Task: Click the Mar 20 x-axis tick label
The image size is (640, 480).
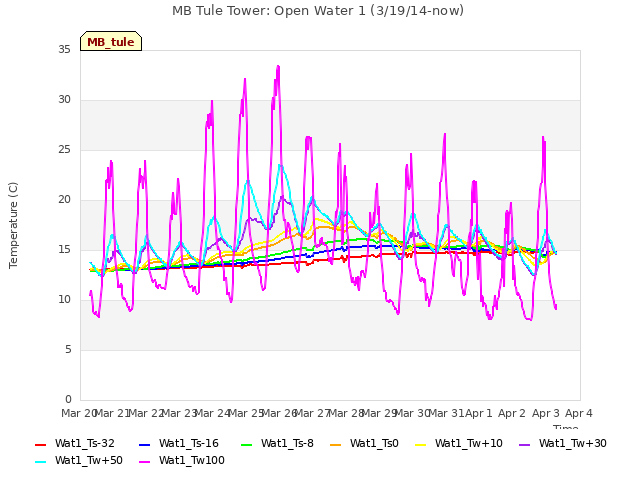Action: click(79, 413)
